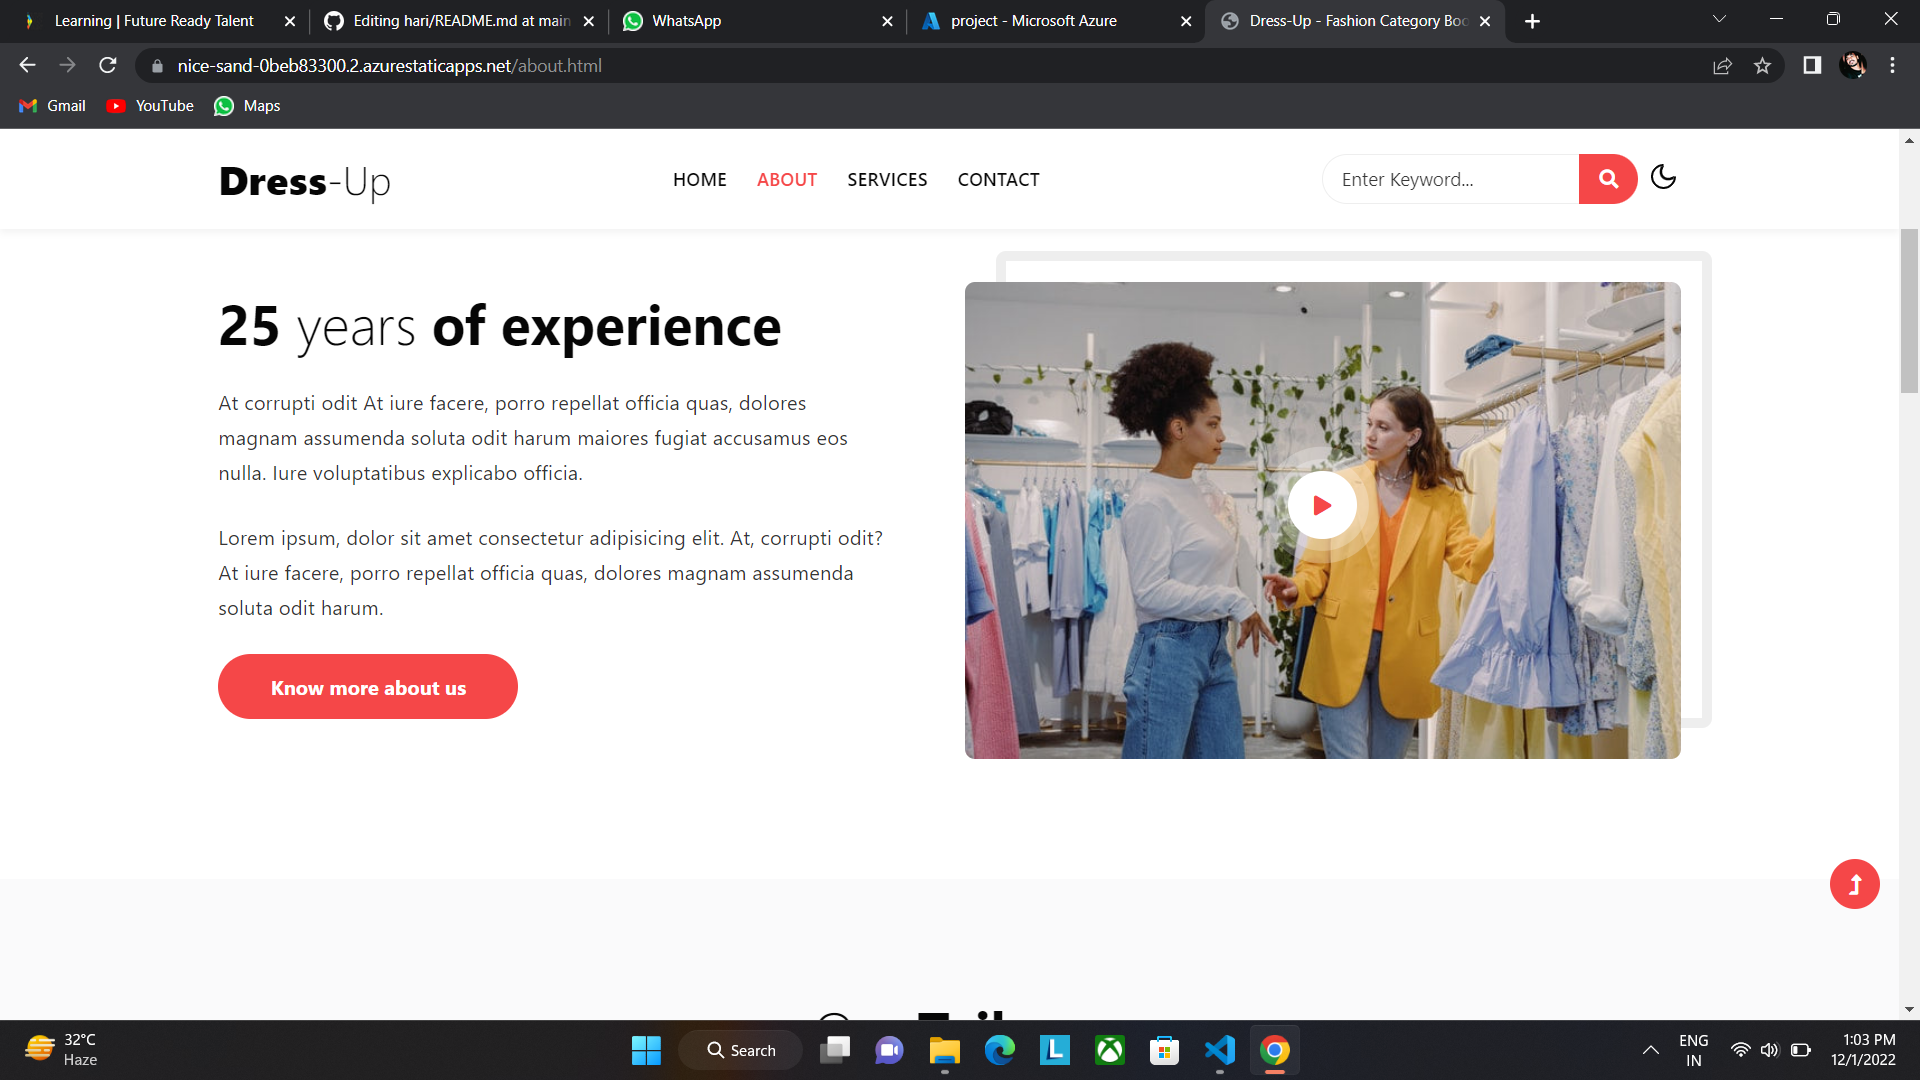Click Know more about us button

pos(368,687)
